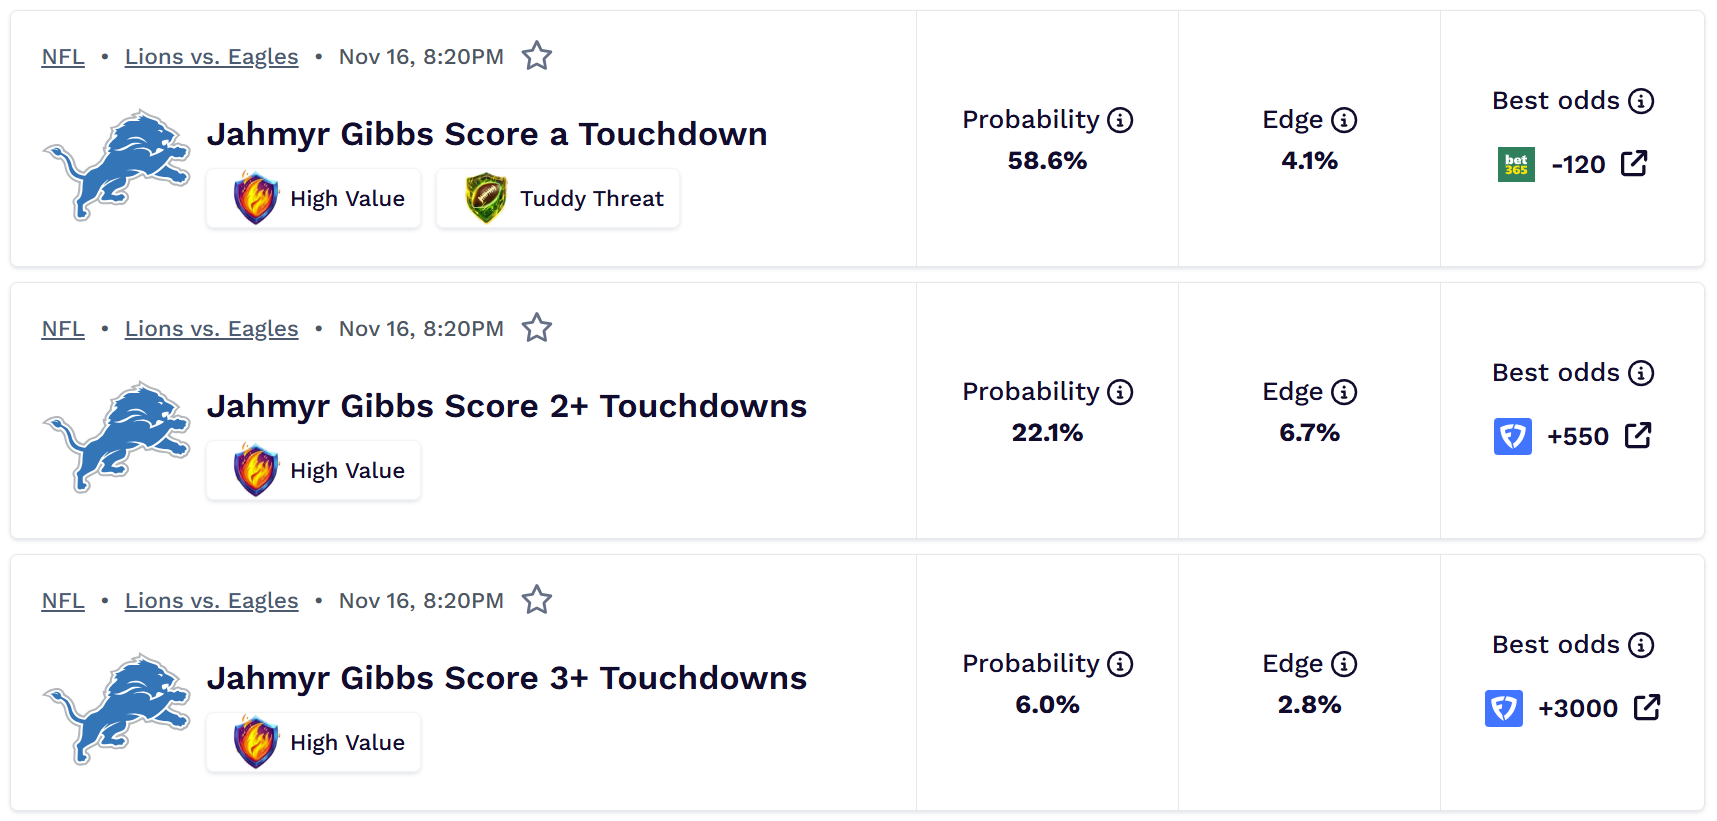Star the Score 2+ Touchdowns bet

click(537, 328)
